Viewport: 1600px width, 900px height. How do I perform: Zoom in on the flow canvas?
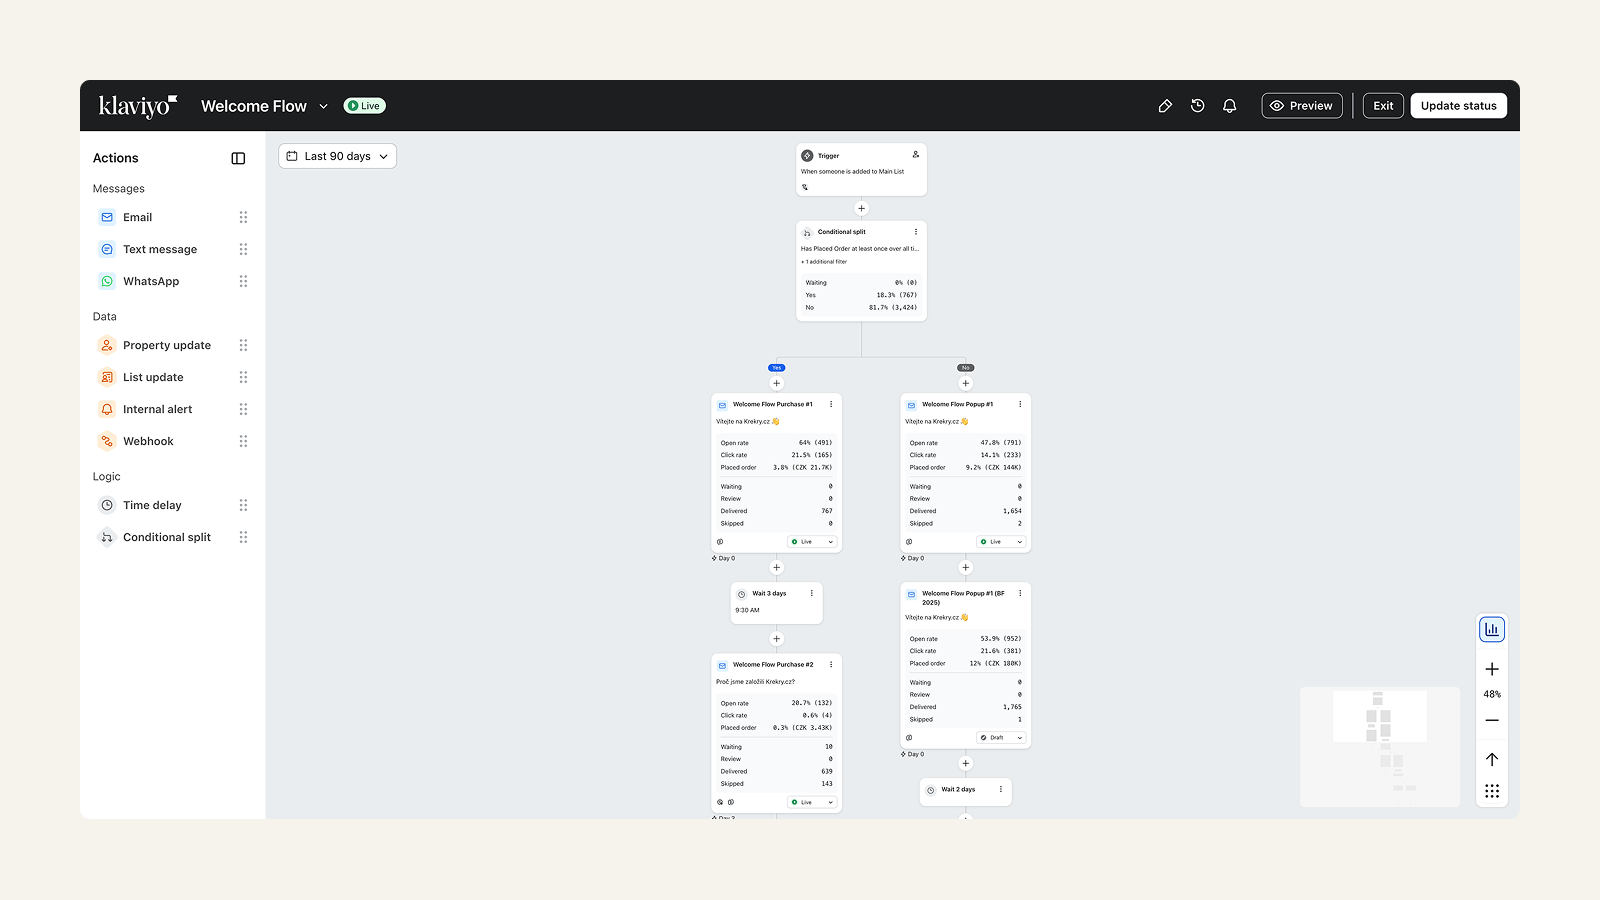click(x=1491, y=669)
